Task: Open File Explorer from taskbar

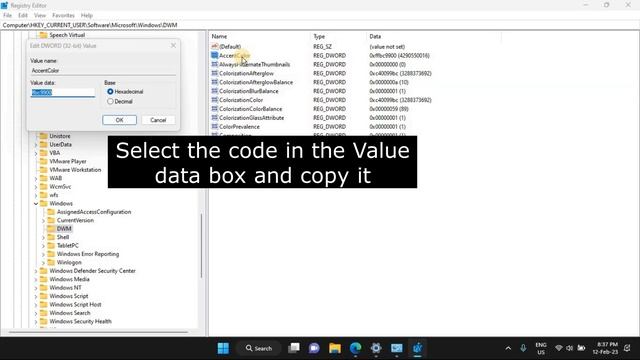Action: (335, 348)
